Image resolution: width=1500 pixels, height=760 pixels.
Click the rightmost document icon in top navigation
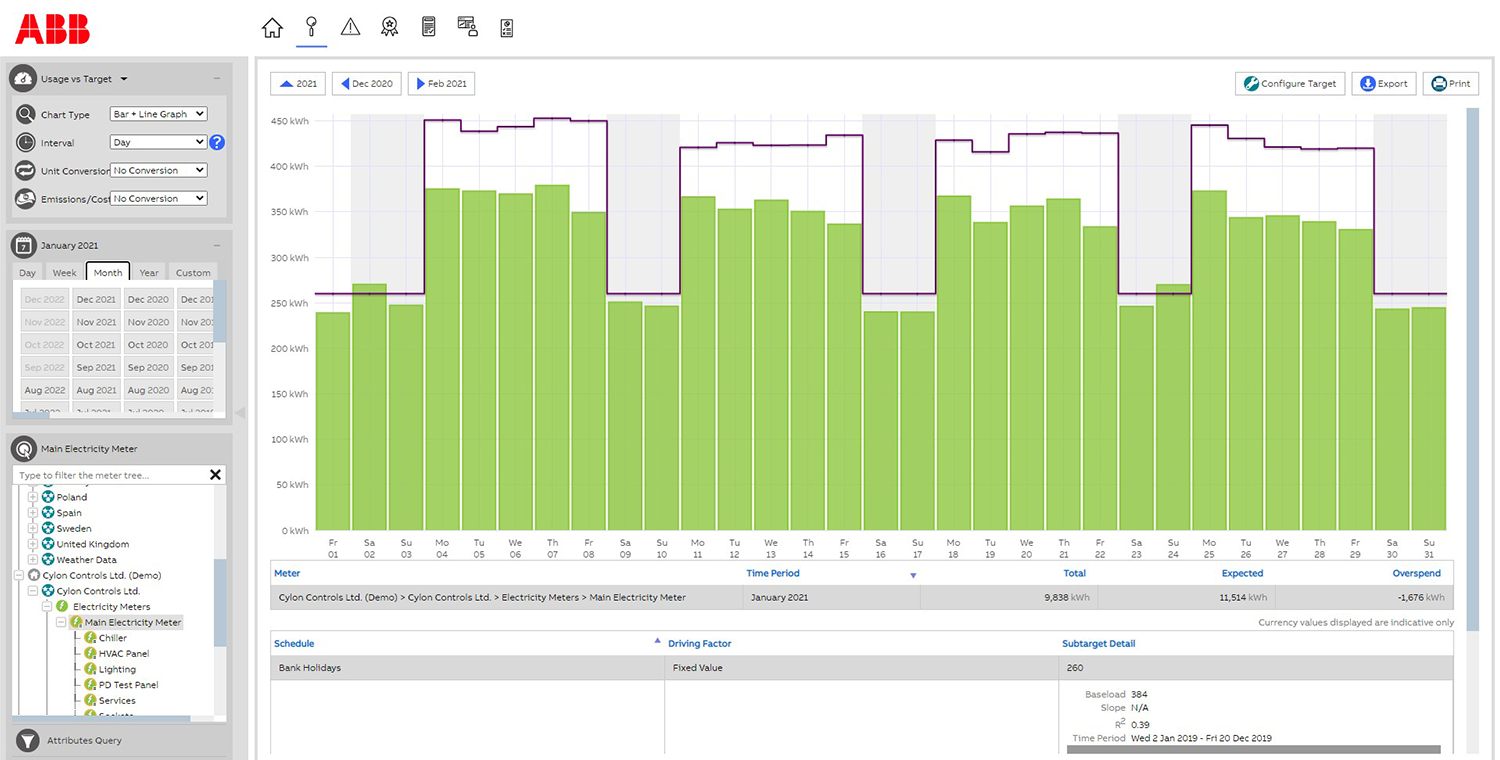tap(506, 27)
